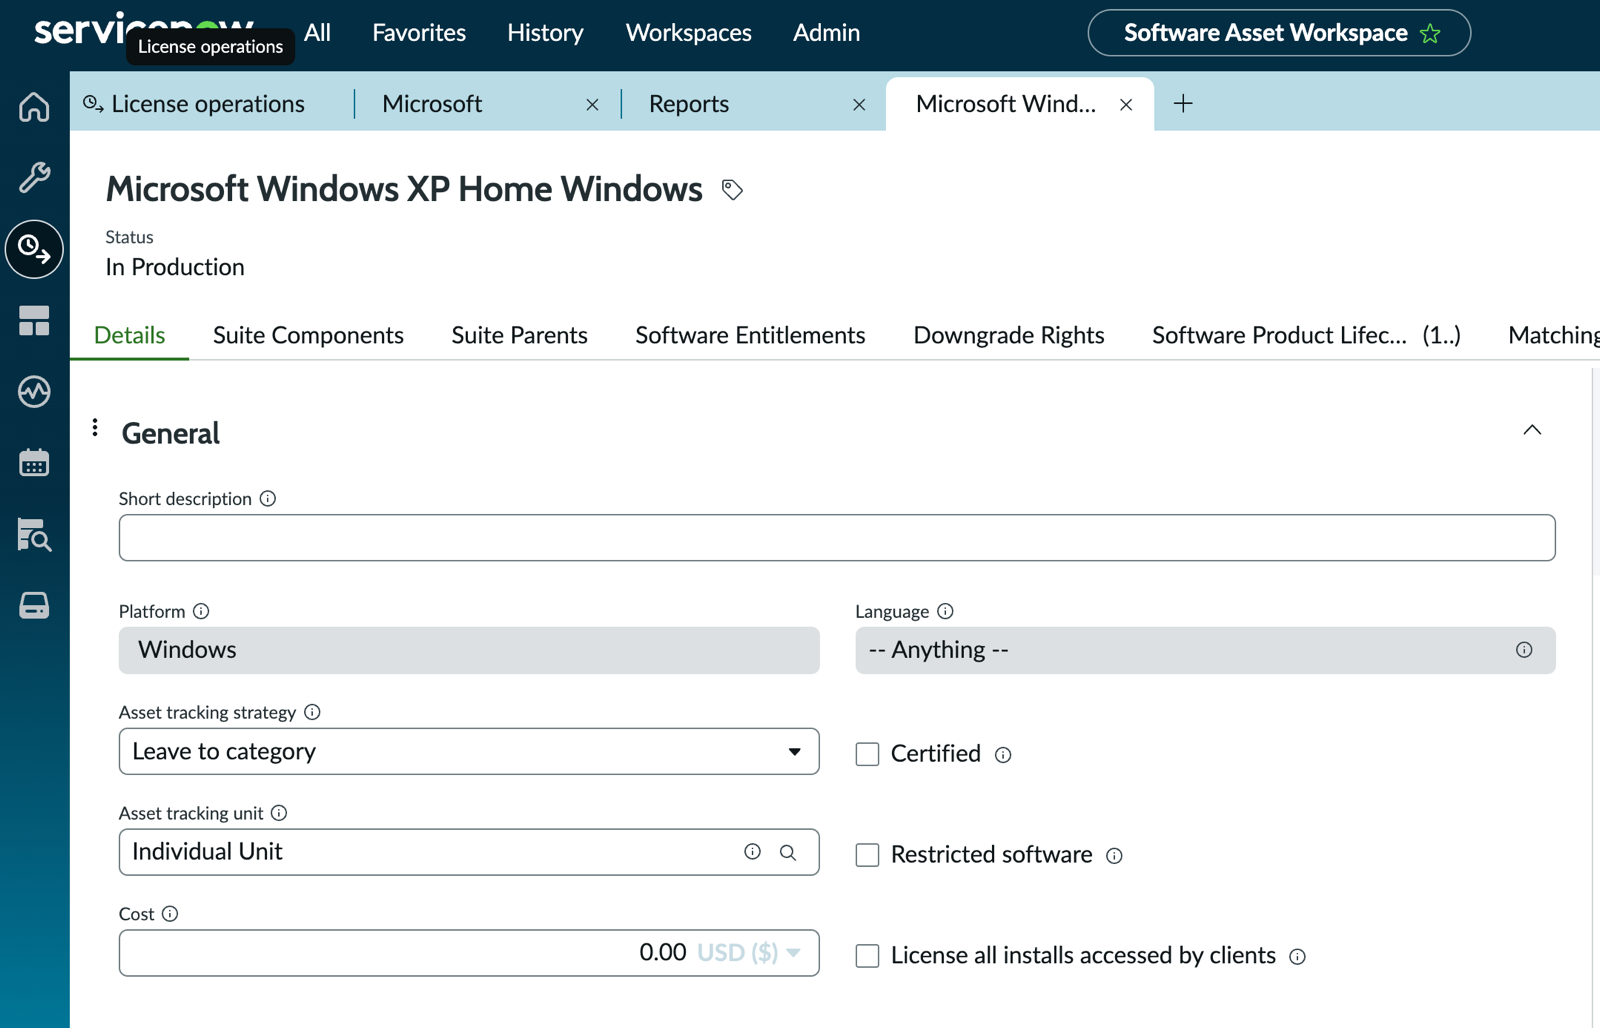Screen dimensions: 1600x1028
Task: Show info for Restricted software
Action: point(1114,856)
